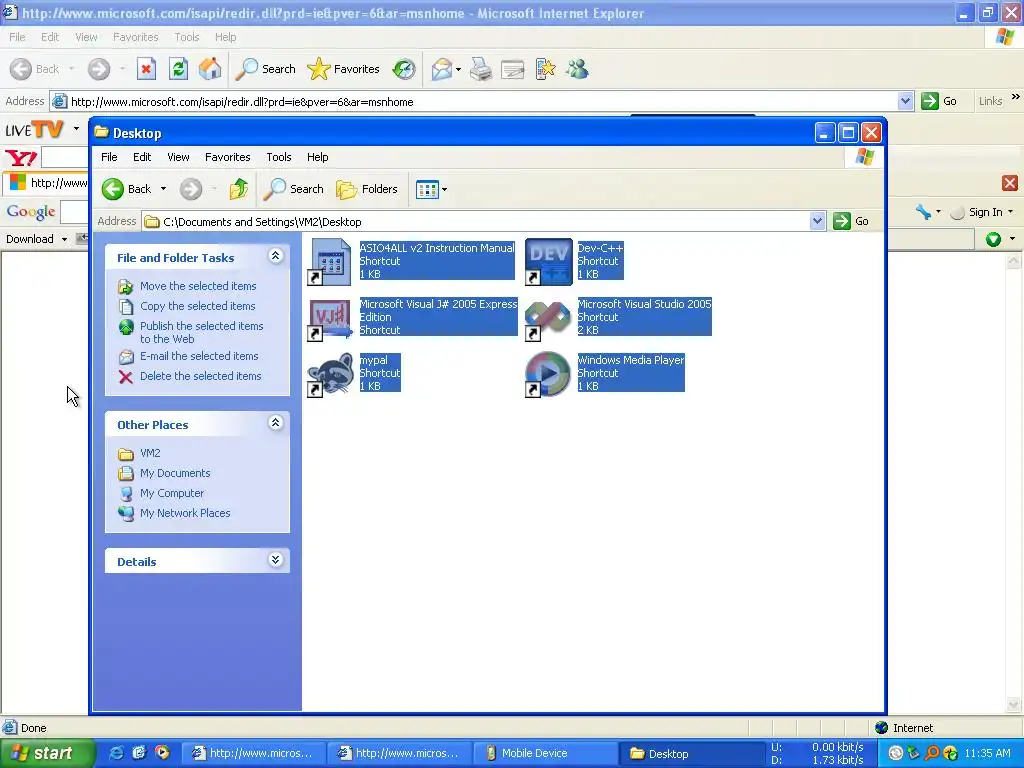This screenshot has height=768, width=1024.
Task: Open the View menu in Desktop window
Action: 178,157
